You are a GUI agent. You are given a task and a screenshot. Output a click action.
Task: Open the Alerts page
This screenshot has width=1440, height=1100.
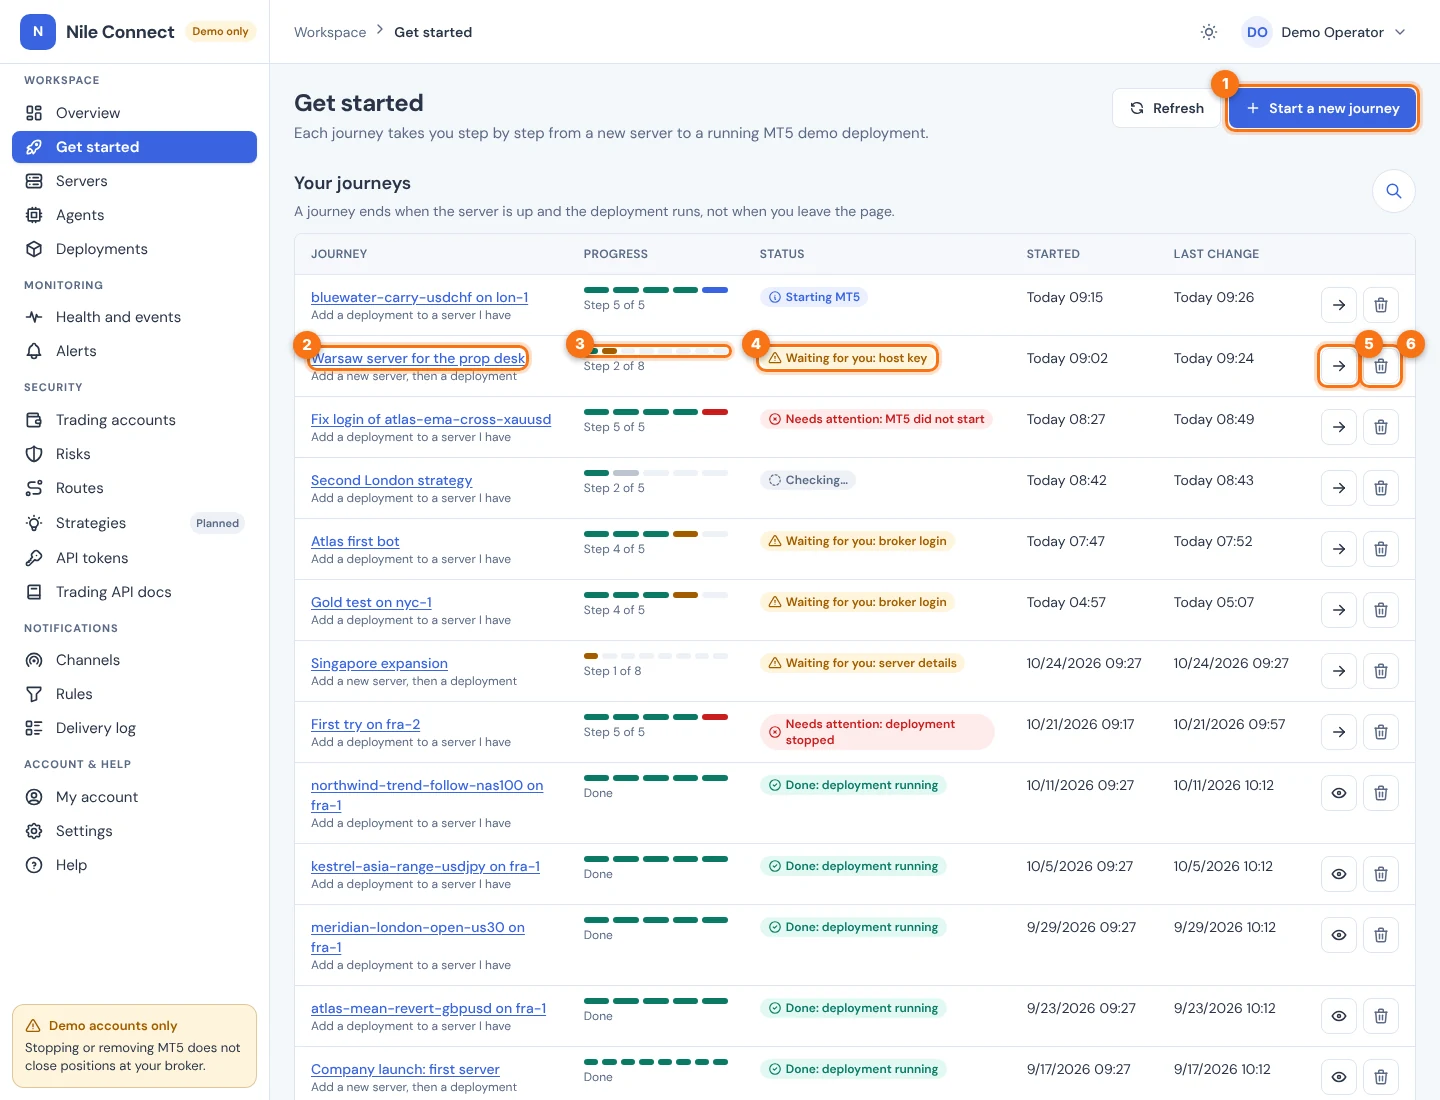(134, 351)
